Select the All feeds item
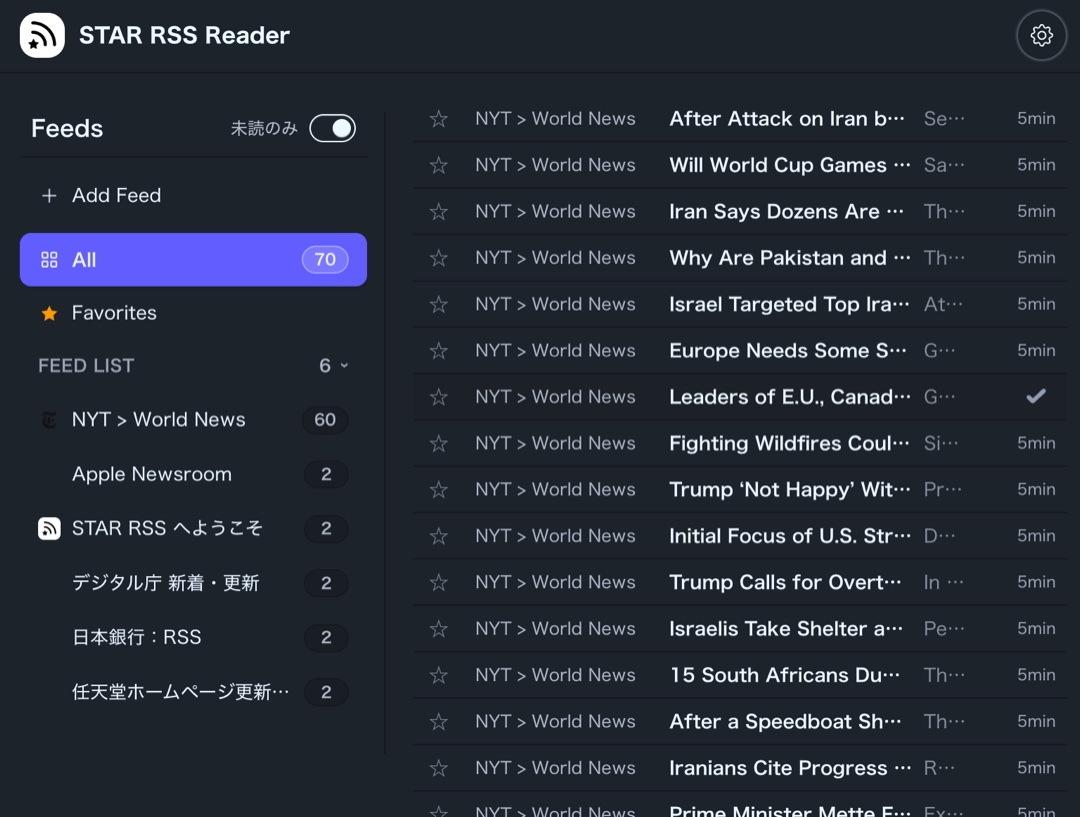The height and width of the screenshot is (817, 1080). click(x=193, y=260)
